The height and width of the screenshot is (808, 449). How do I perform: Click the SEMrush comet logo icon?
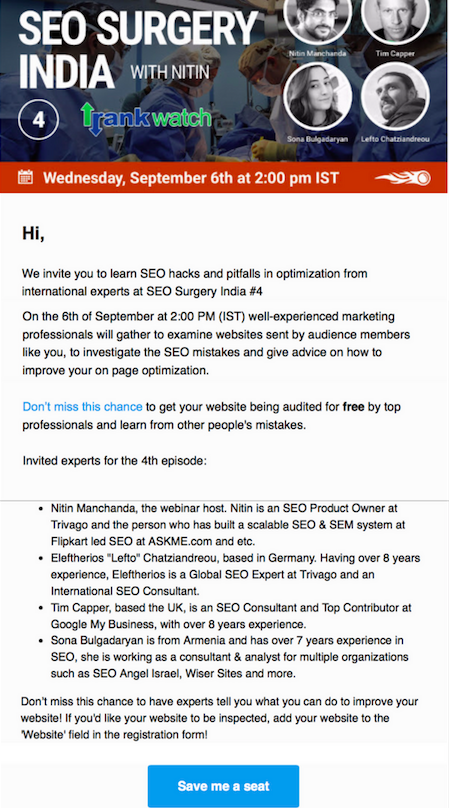403,178
